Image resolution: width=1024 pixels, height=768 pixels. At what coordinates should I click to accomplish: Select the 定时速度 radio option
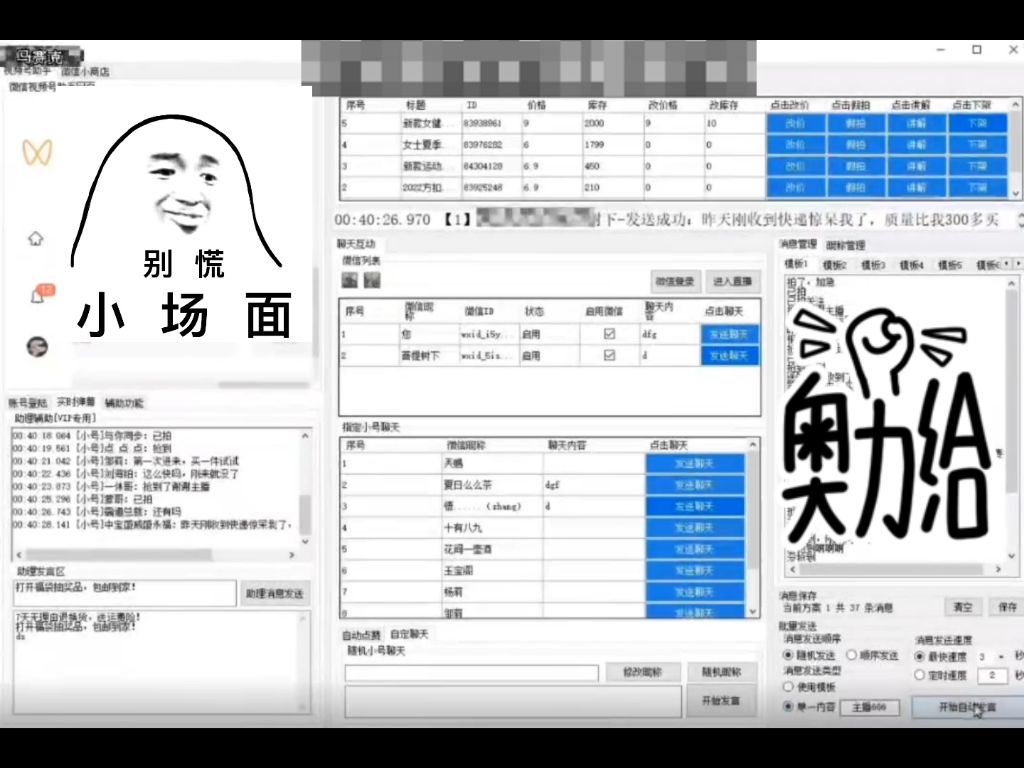pos(920,674)
